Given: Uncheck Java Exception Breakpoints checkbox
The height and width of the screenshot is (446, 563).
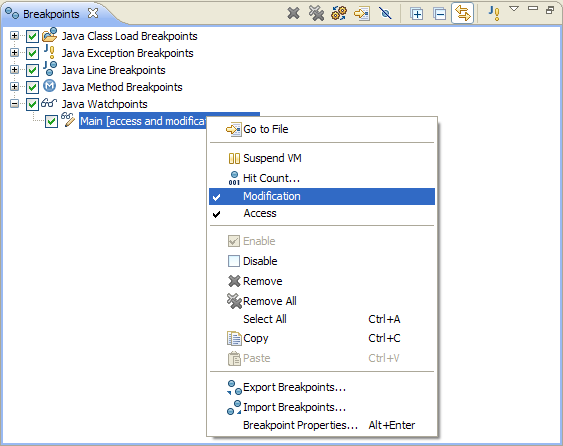Looking at the screenshot, I should coord(32,53).
